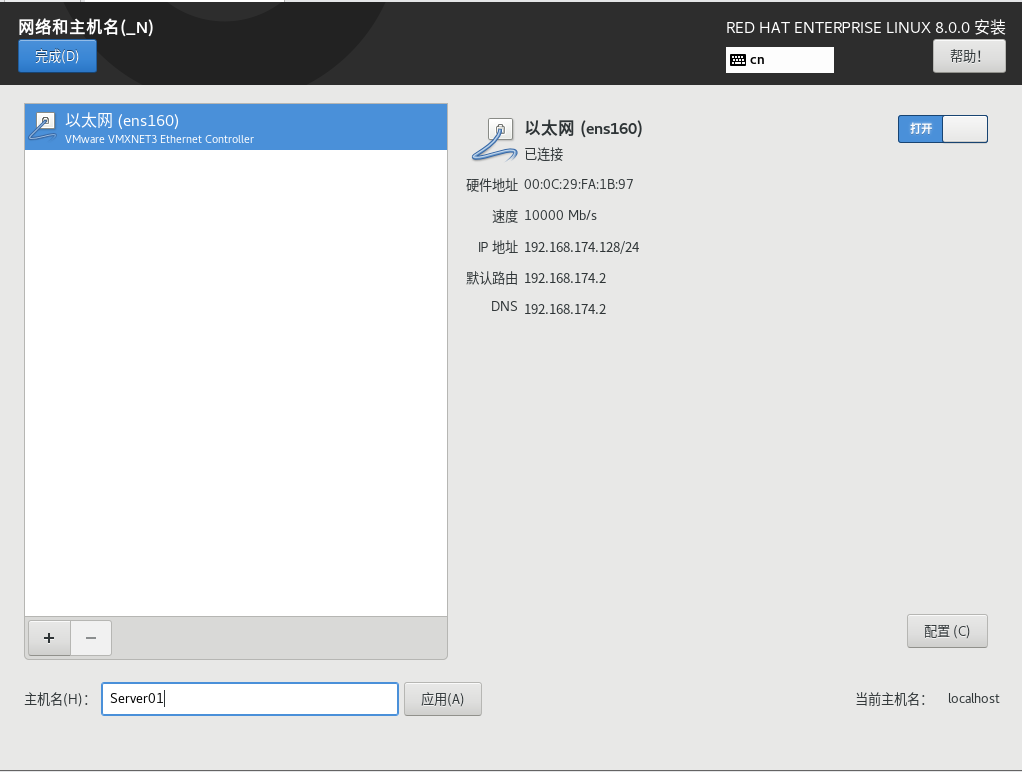Image resolution: width=1022 pixels, height=772 pixels.
Task: Remove the selected device with the minus button
Action: (91, 638)
